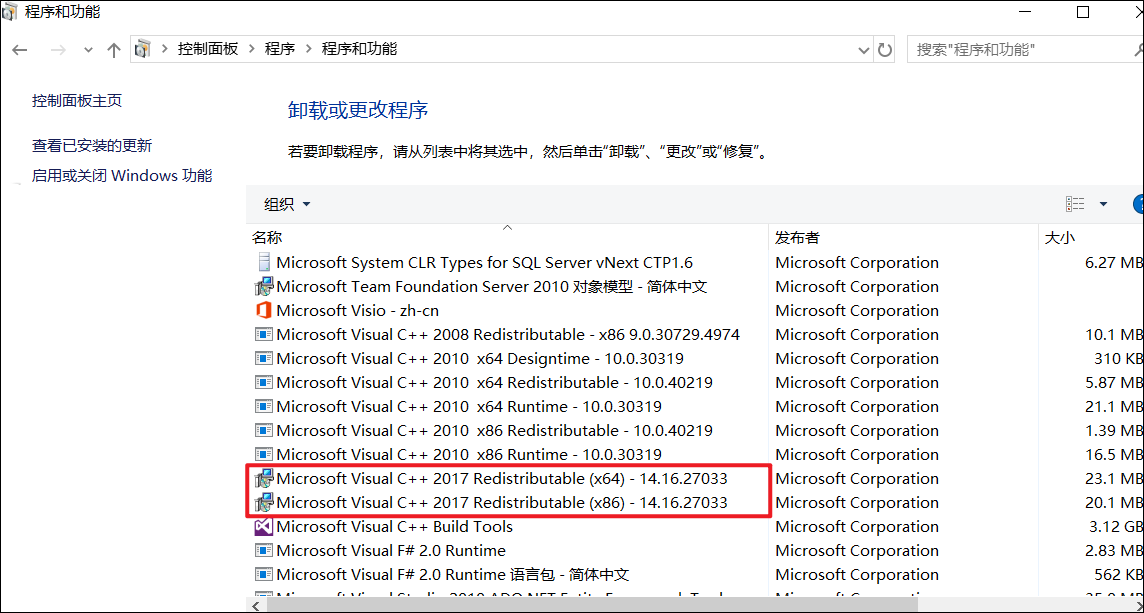The width and height of the screenshot is (1144, 613).
Task: Click the Visual C++ 2017 Redistributable (x64) icon
Action: [264, 479]
